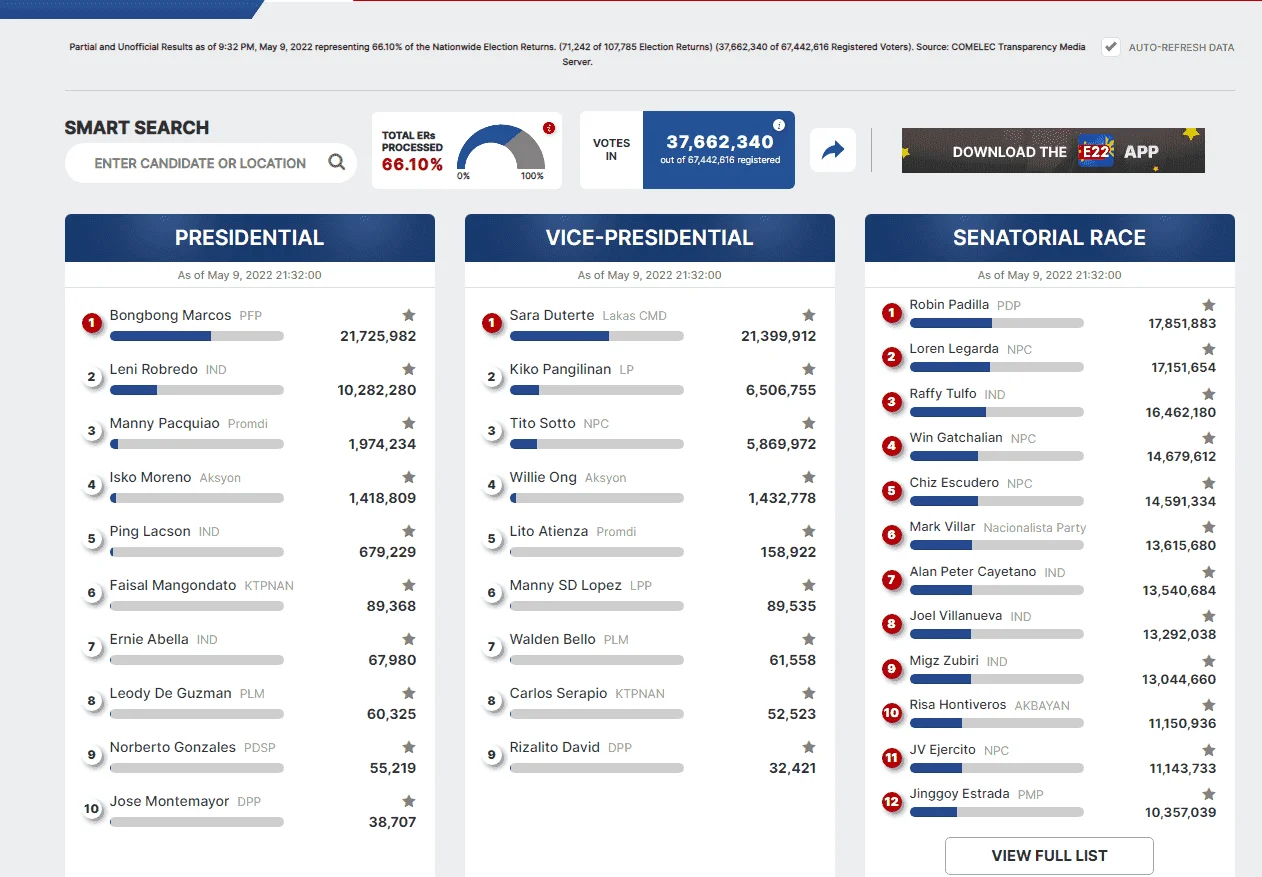Star Carlos Serapio as favorite
This screenshot has width=1262, height=877.
tap(809, 693)
